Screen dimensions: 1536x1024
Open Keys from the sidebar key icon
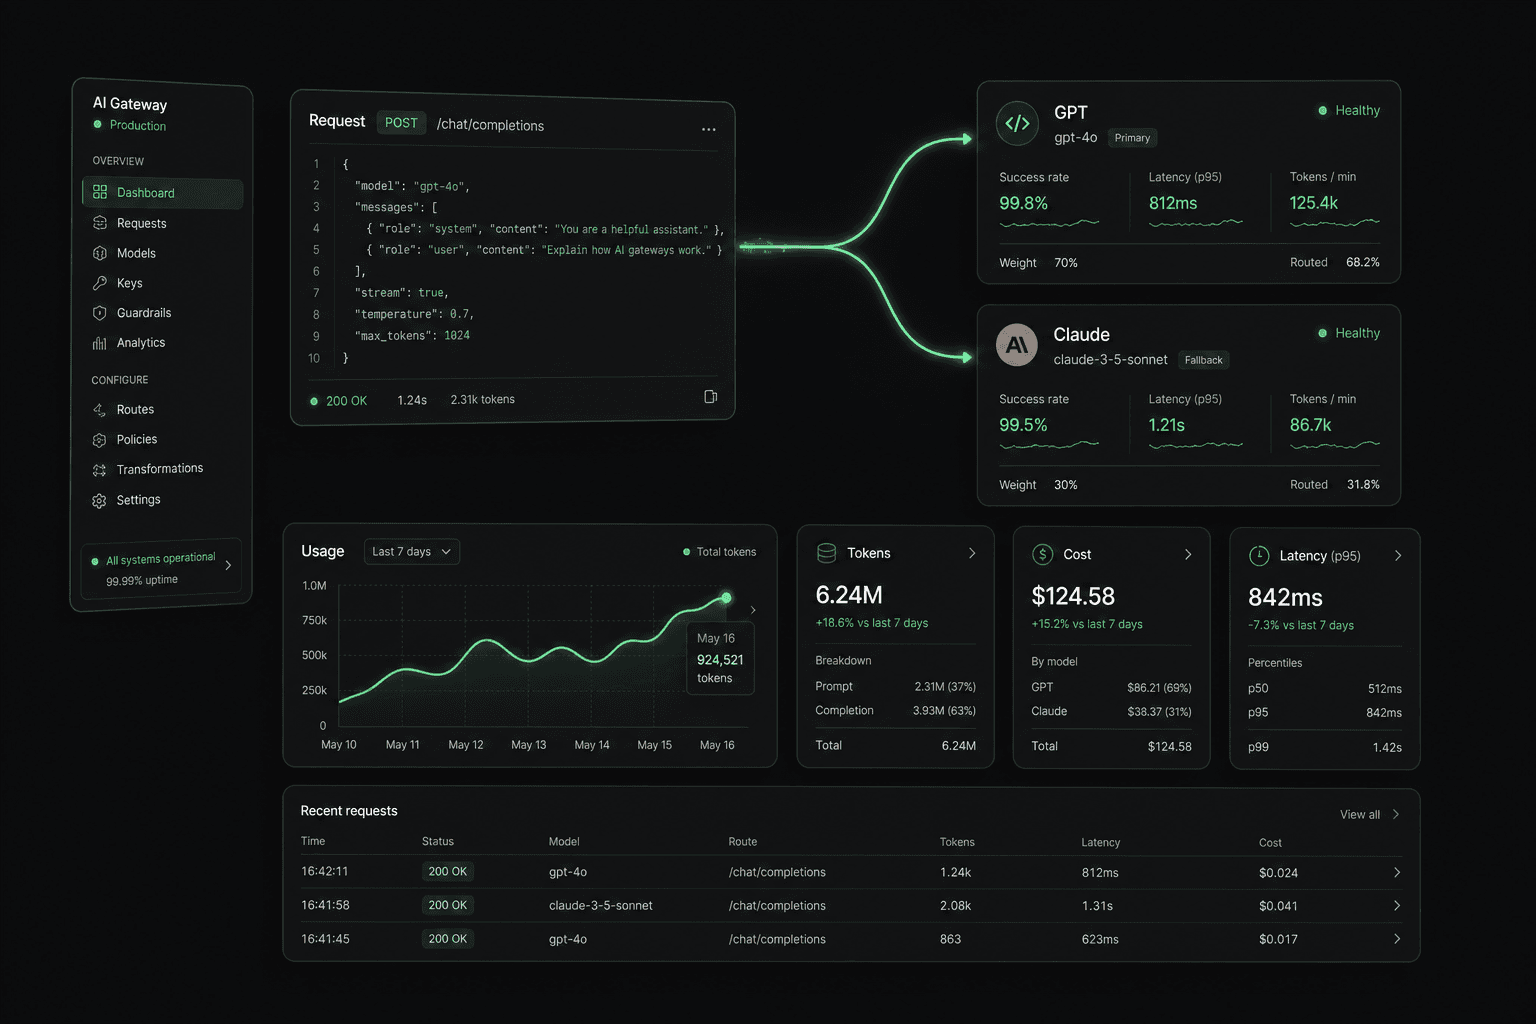(100, 283)
